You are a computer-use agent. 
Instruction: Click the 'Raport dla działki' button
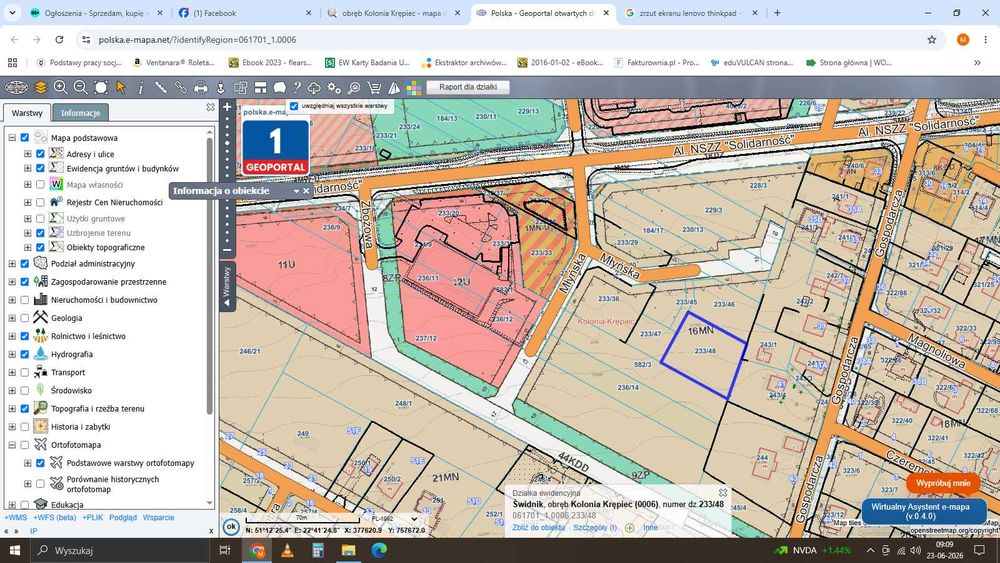pyautogui.click(x=468, y=87)
